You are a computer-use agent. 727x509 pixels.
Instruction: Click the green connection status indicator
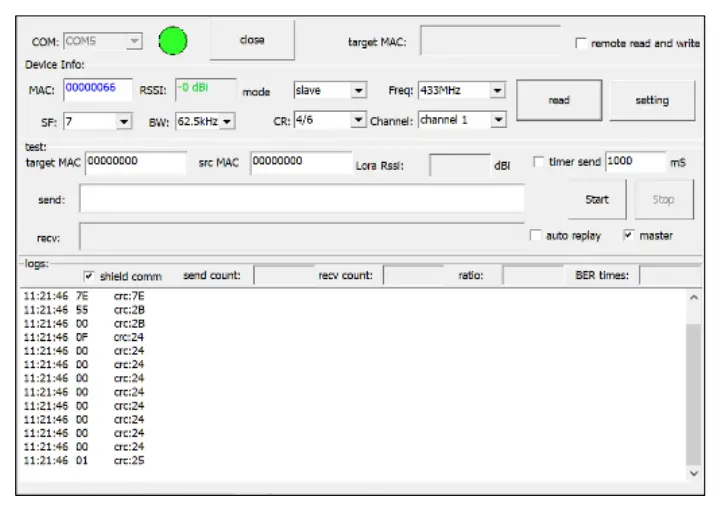click(x=173, y=41)
